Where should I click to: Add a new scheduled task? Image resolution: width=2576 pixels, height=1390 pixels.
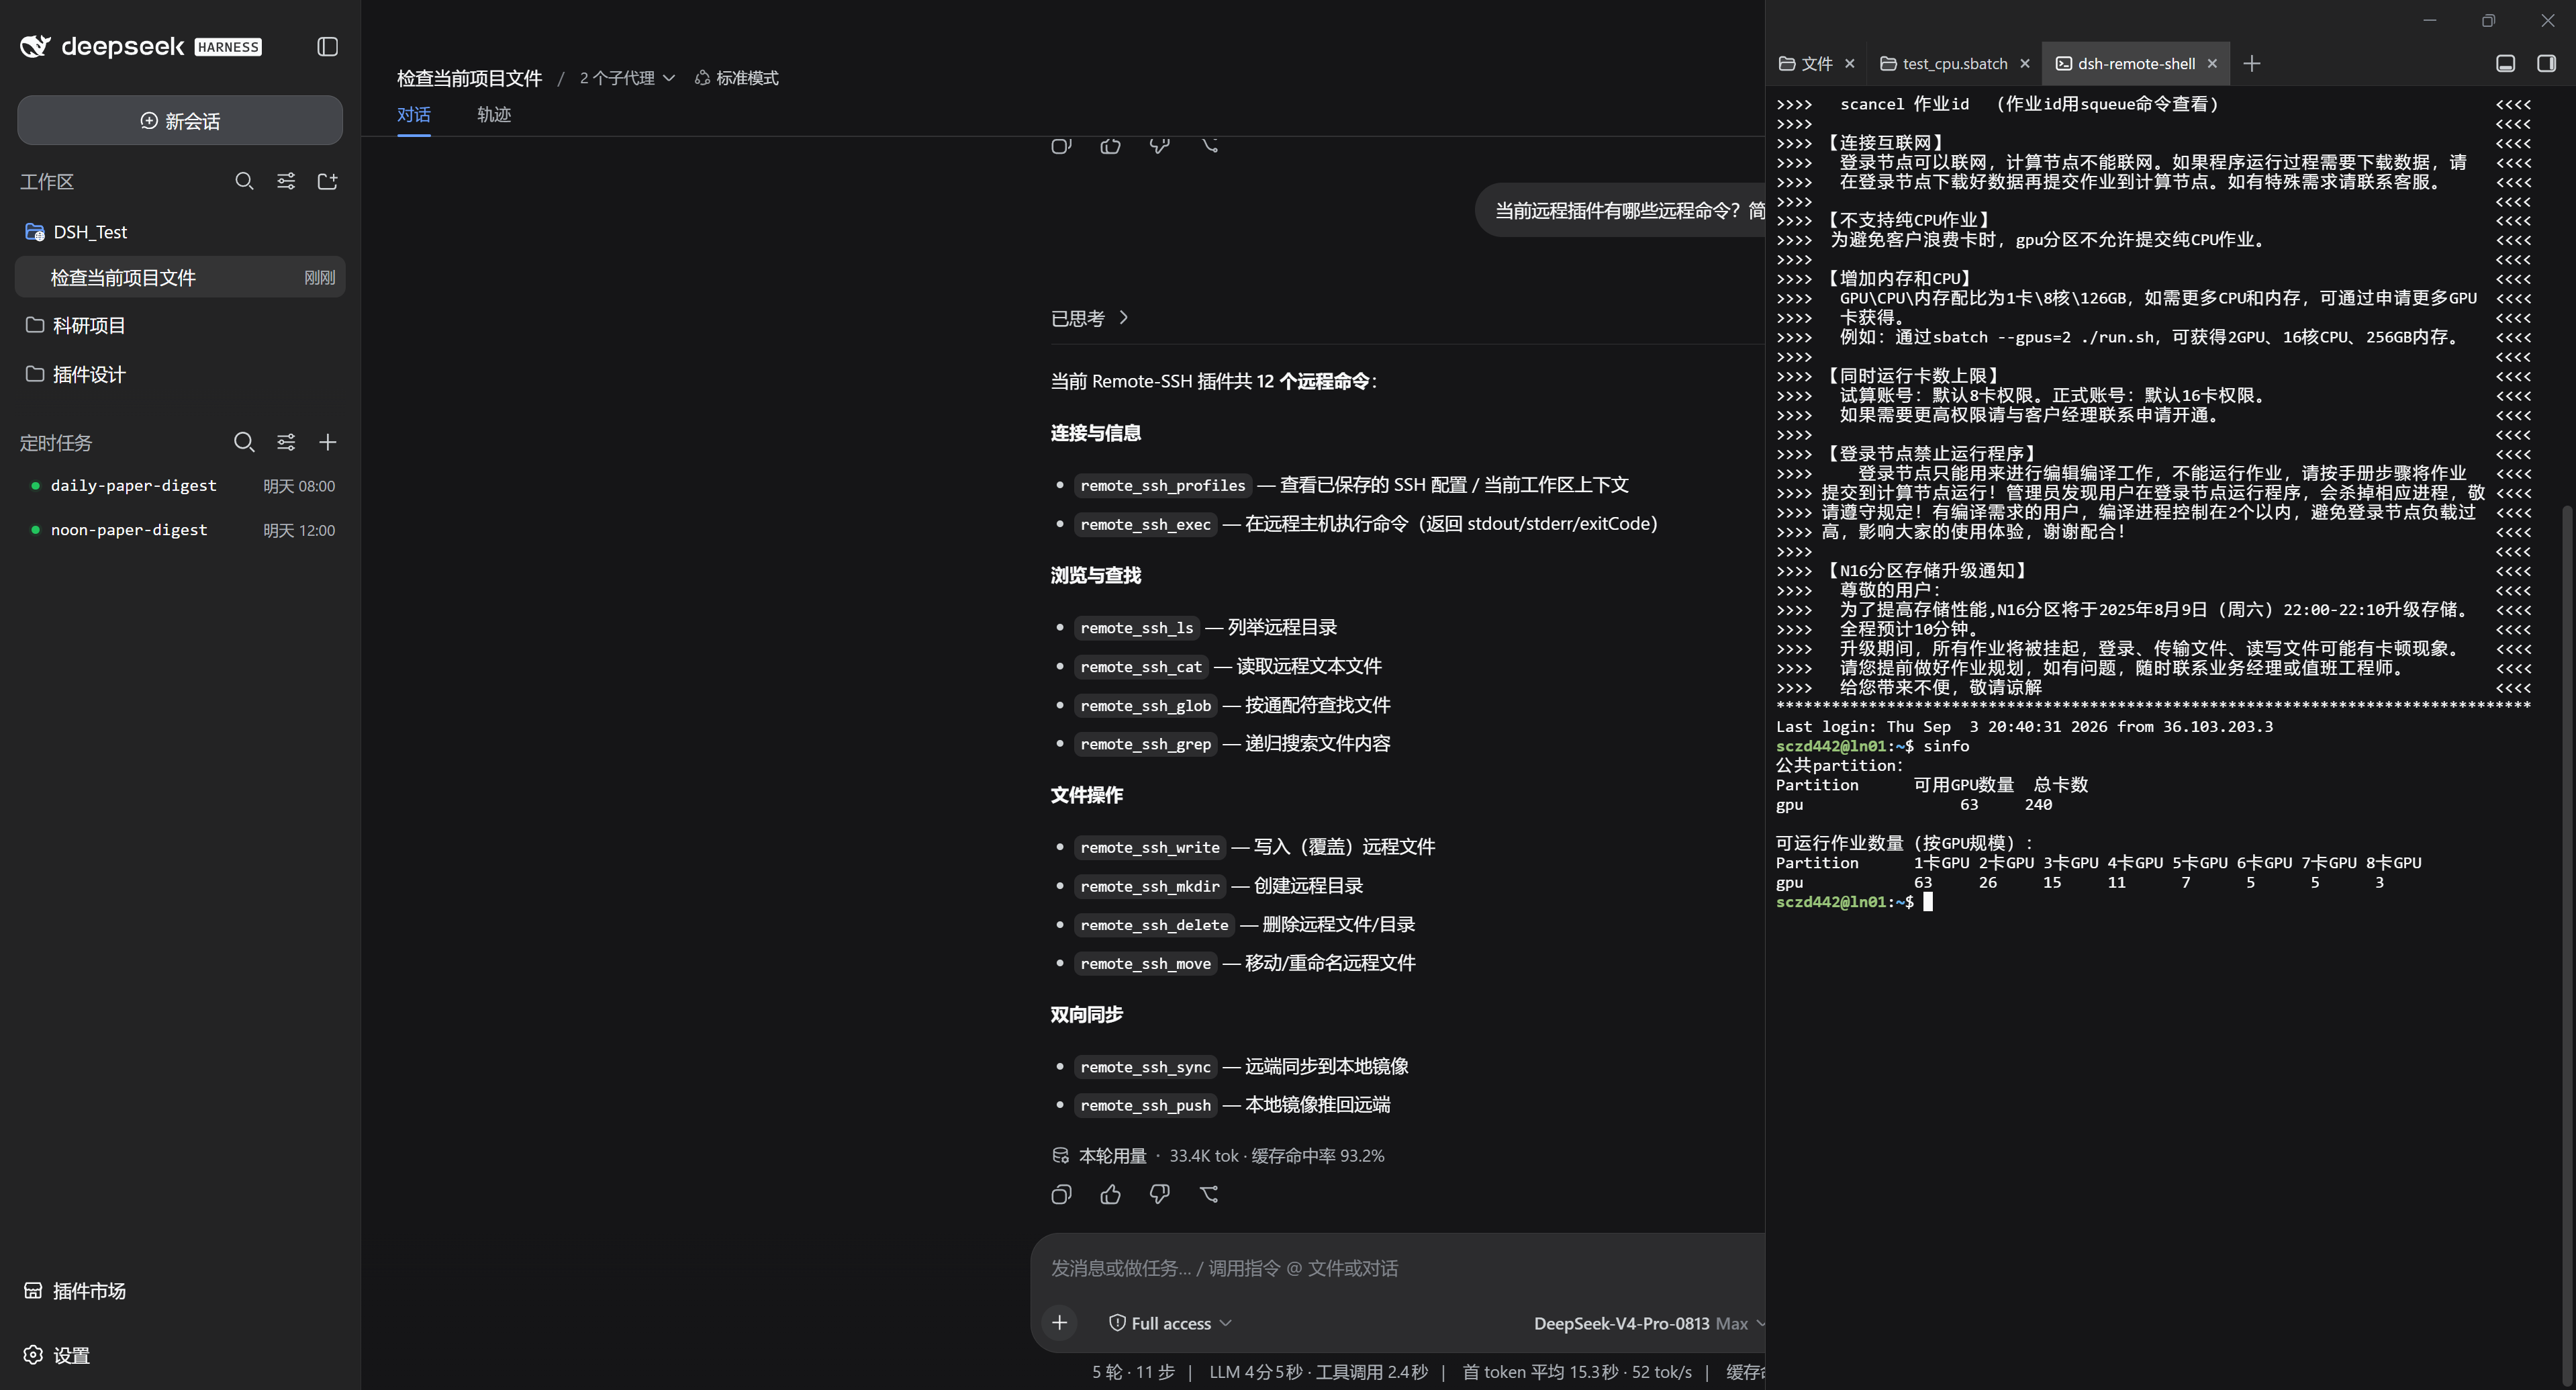(x=327, y=442)
